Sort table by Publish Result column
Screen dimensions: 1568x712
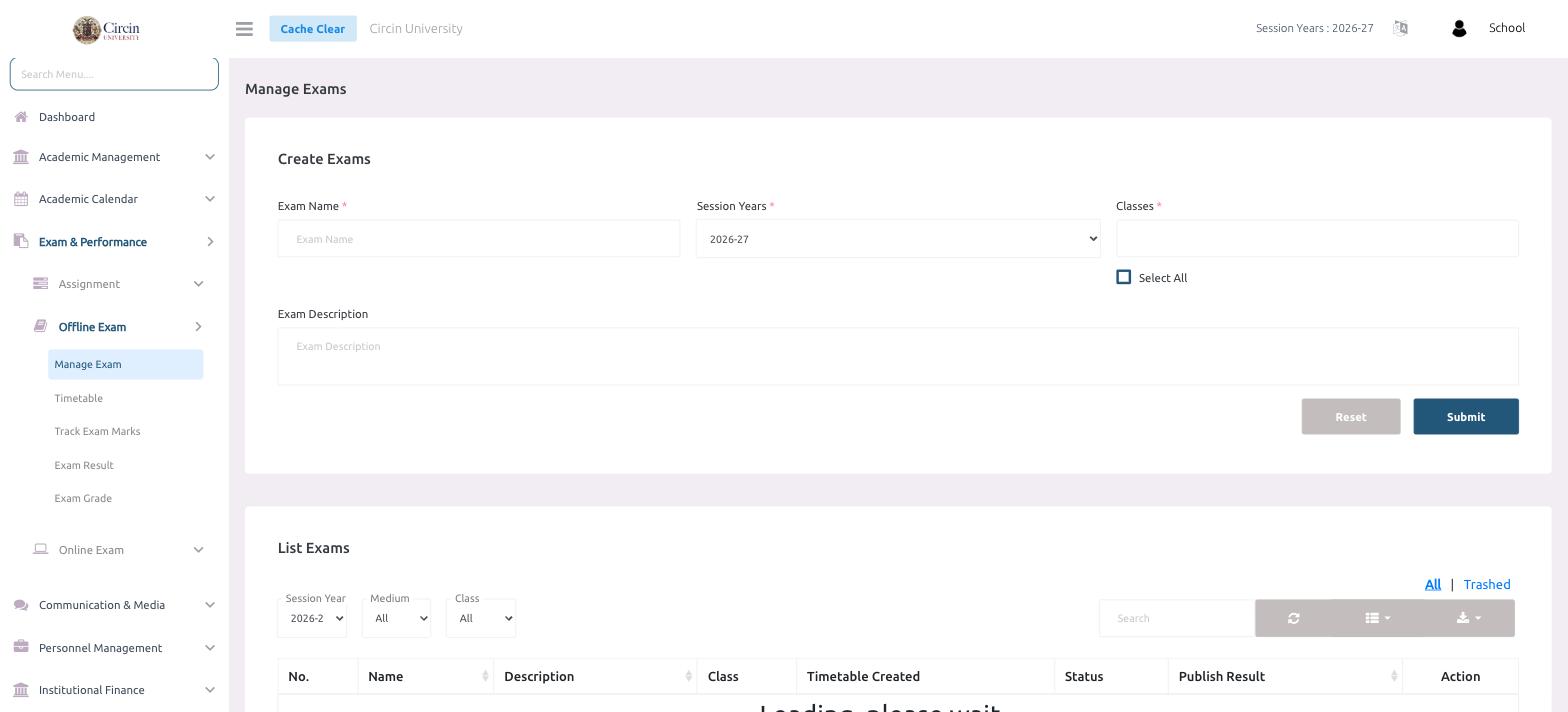[1285, 677]
